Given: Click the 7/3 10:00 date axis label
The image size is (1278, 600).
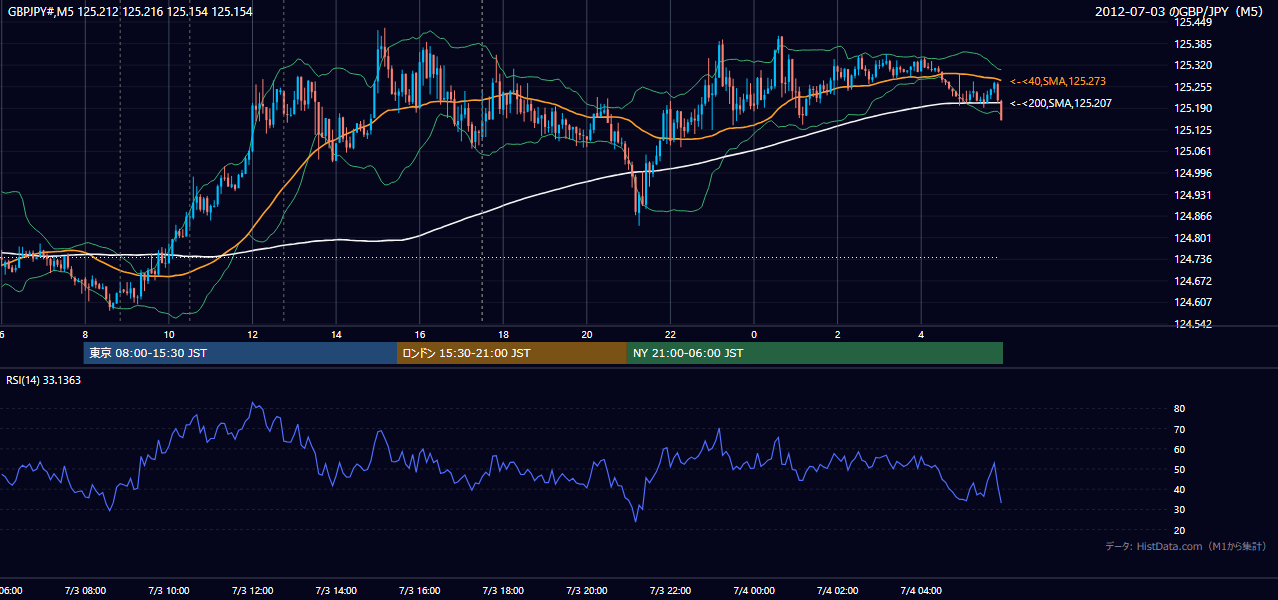Looking at the screenshot, I should (x=168, y=590).
